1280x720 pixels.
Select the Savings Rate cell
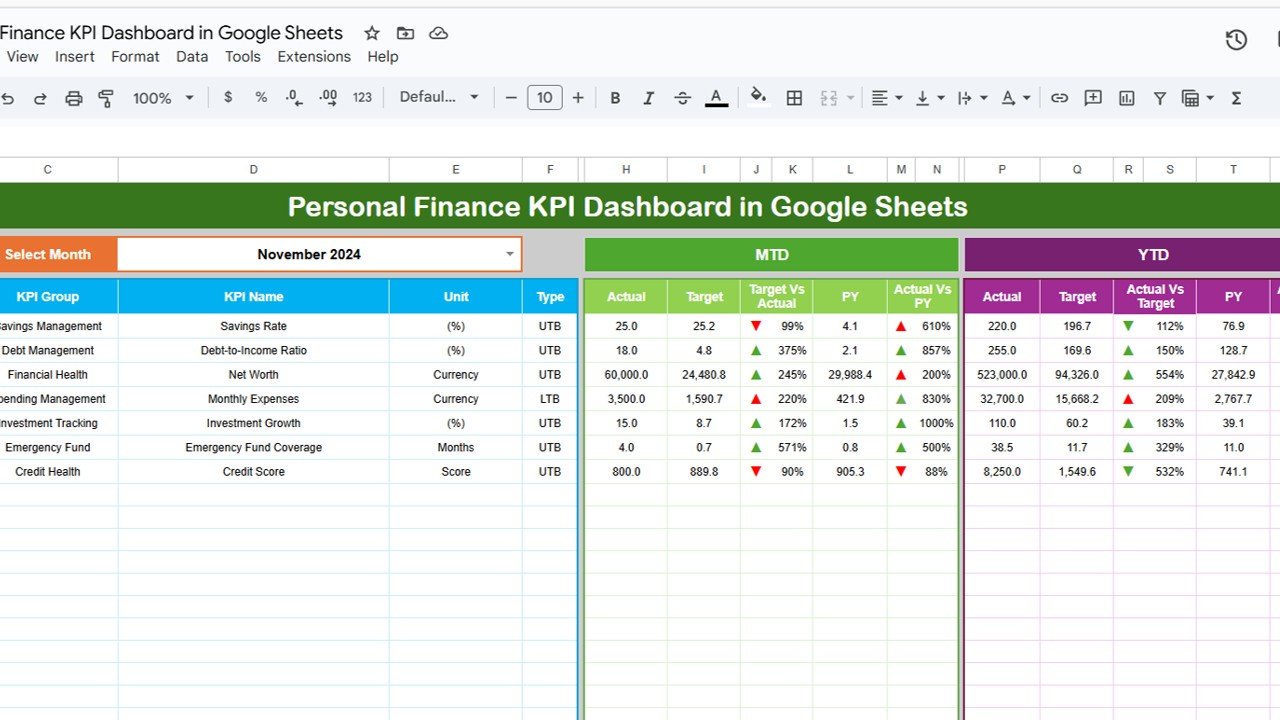253,326
